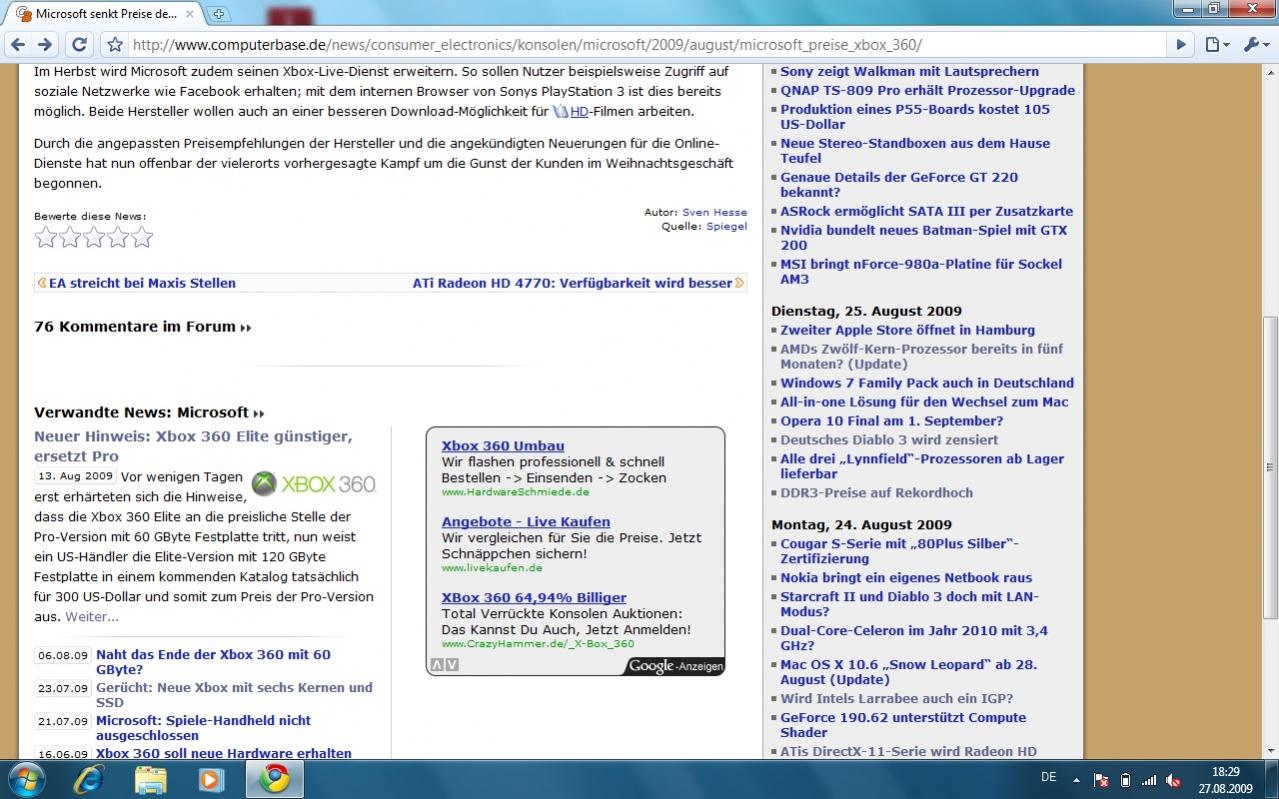The width and height of the screenshot is (1279, 799).
Task: Click the DE language indicator
Action: pos(1048,777)
